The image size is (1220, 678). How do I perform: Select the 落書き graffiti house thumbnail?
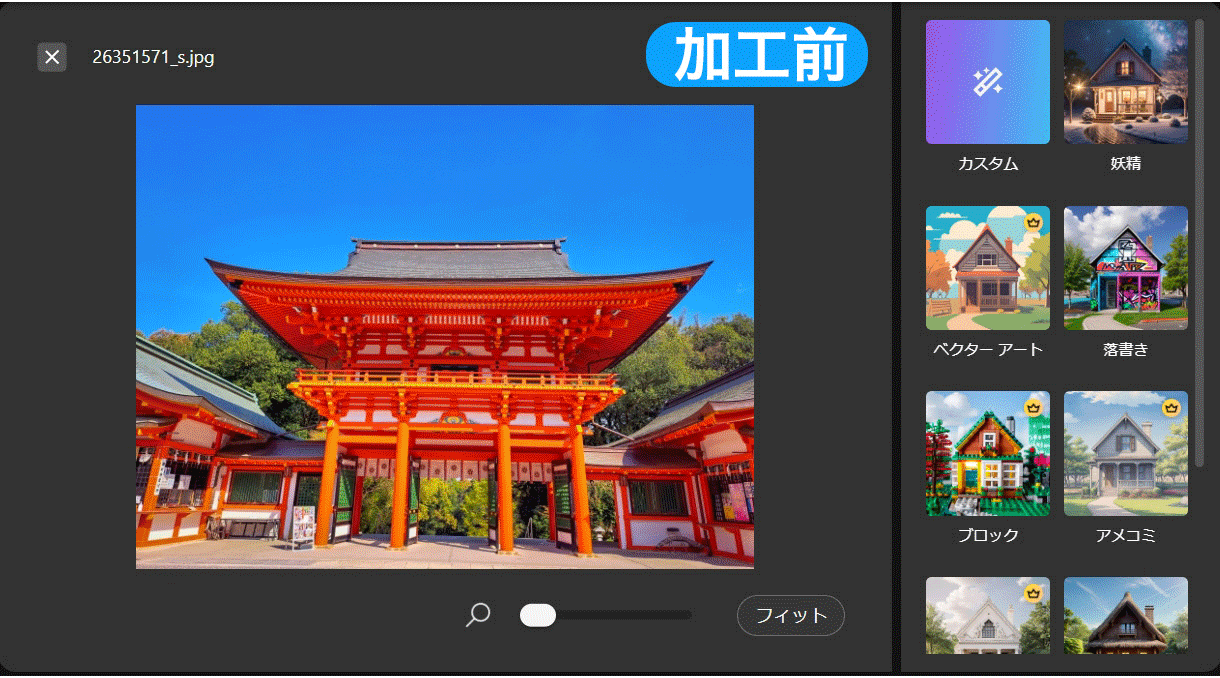1125,268
